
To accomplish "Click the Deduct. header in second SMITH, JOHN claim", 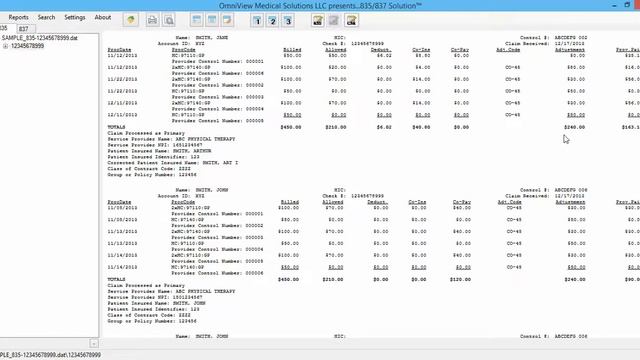I will click(378, 202).
